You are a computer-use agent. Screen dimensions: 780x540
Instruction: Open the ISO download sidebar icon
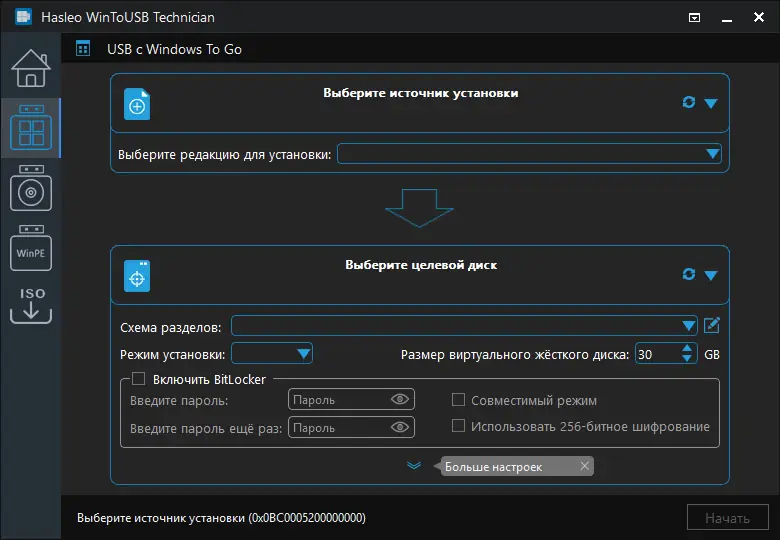(30, 306)
